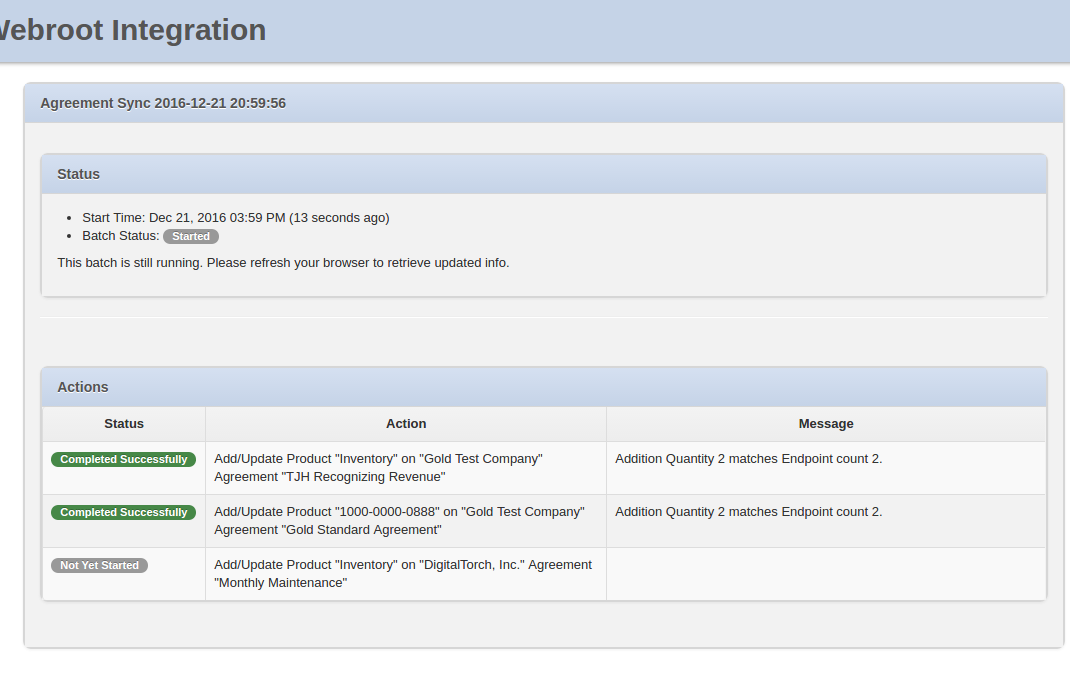This screenshot has width=1070, height=677.
Task: Select action text for TJH Recognizing Revenue agreement
Action: click(378, 467)
